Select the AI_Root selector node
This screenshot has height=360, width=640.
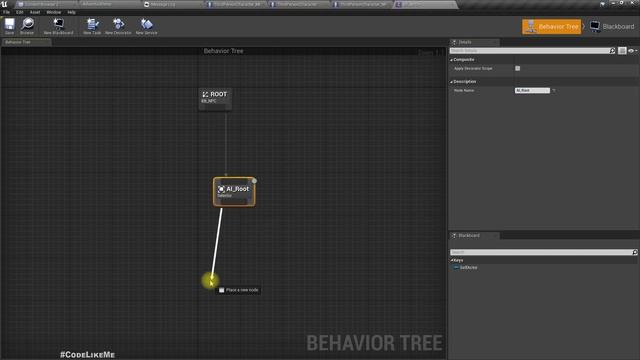[234, 192]
